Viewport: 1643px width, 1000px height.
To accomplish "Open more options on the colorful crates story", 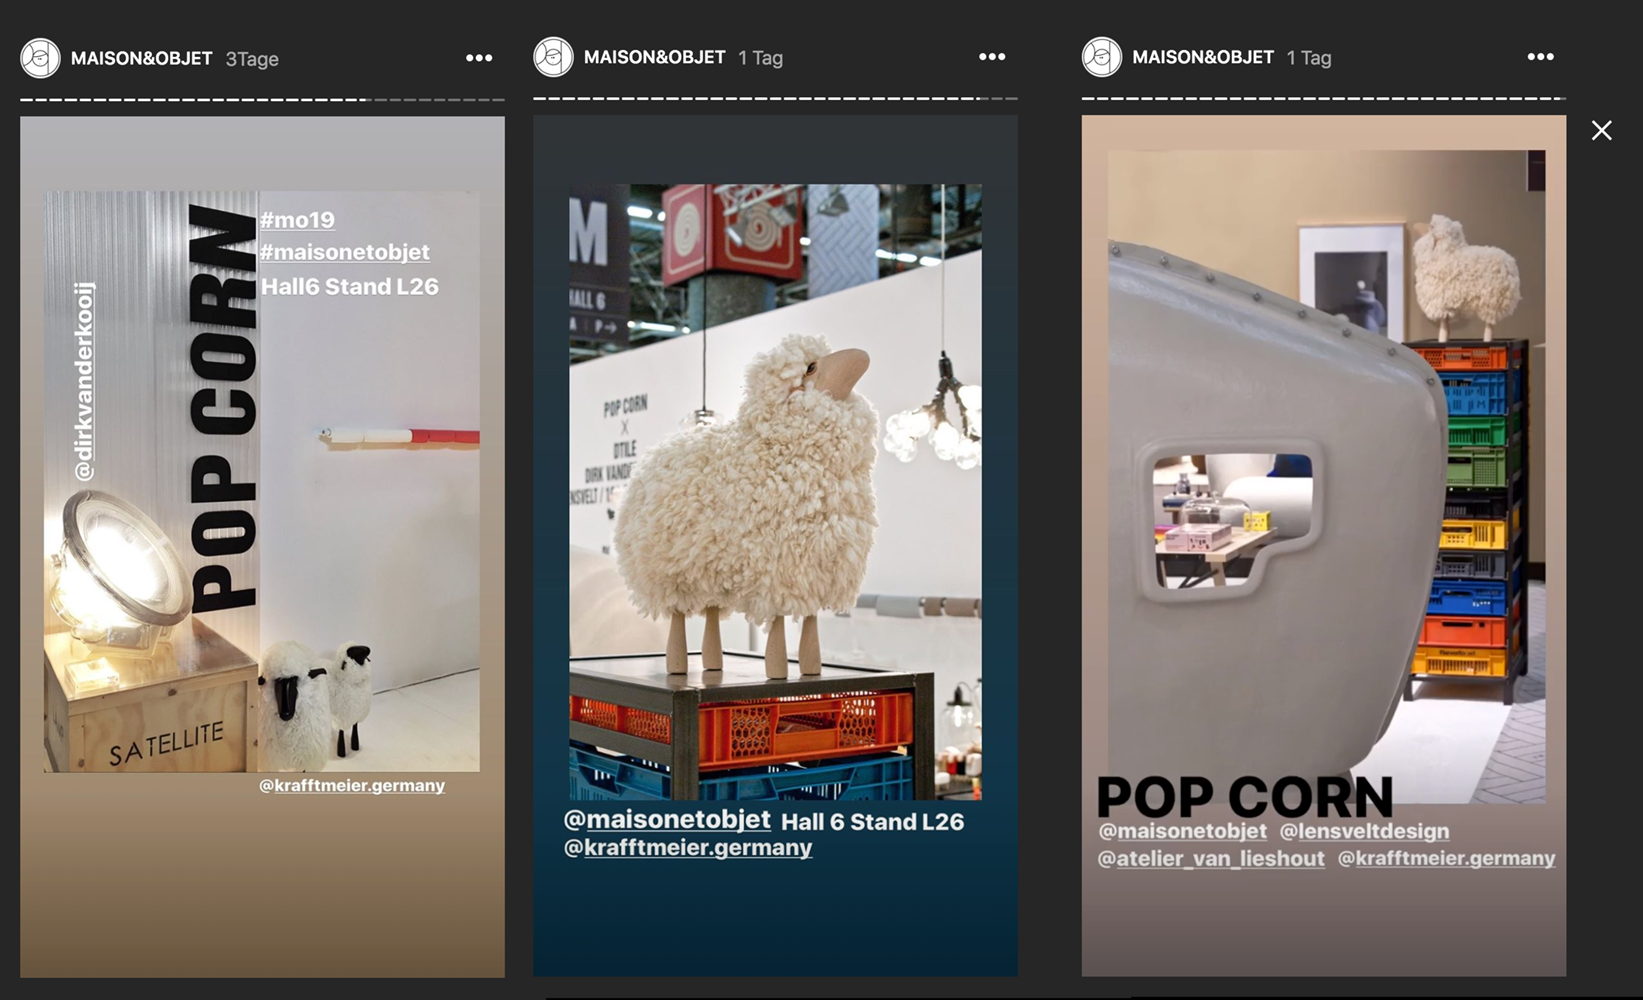I will (1541, 57).
